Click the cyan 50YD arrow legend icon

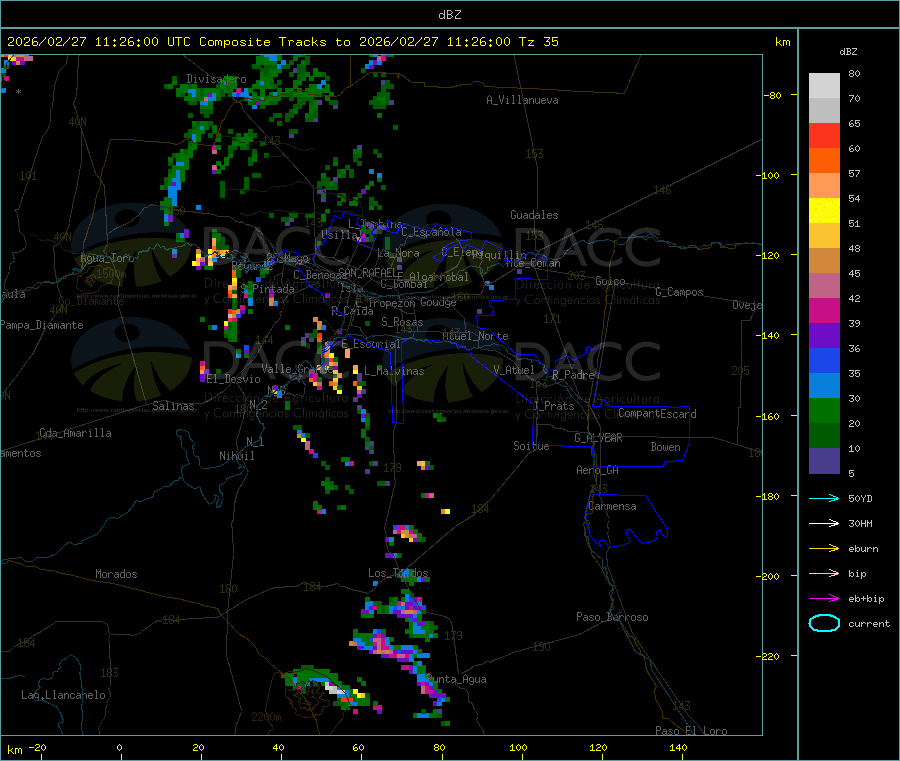(824, 498)
